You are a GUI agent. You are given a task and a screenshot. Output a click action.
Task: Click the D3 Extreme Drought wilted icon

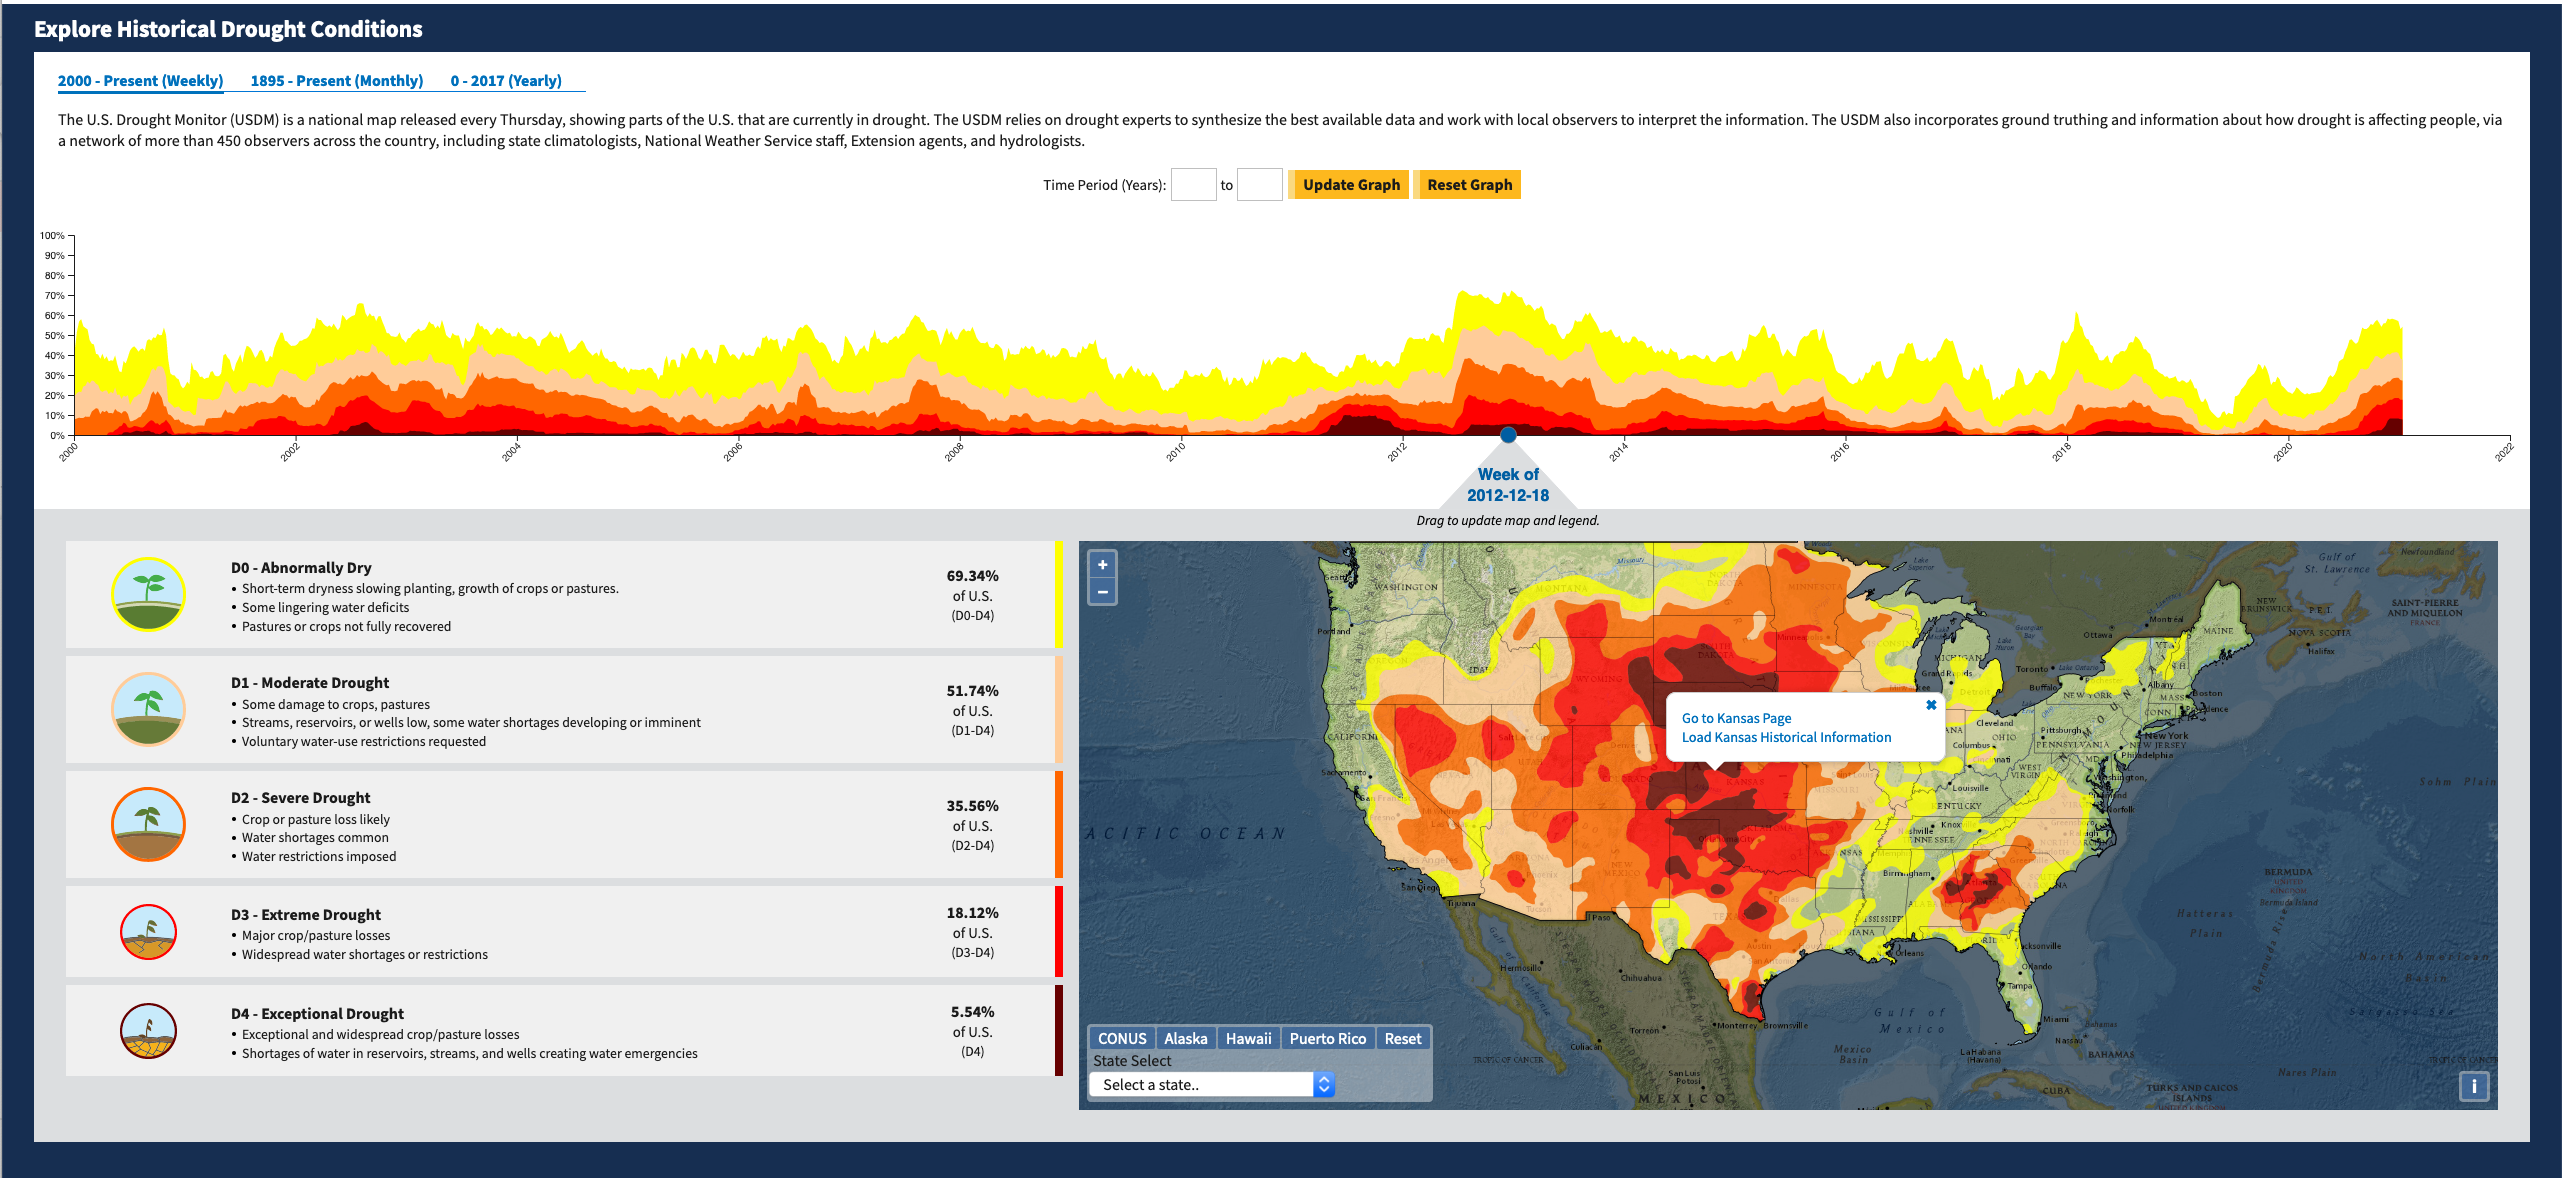coord(148,932)
